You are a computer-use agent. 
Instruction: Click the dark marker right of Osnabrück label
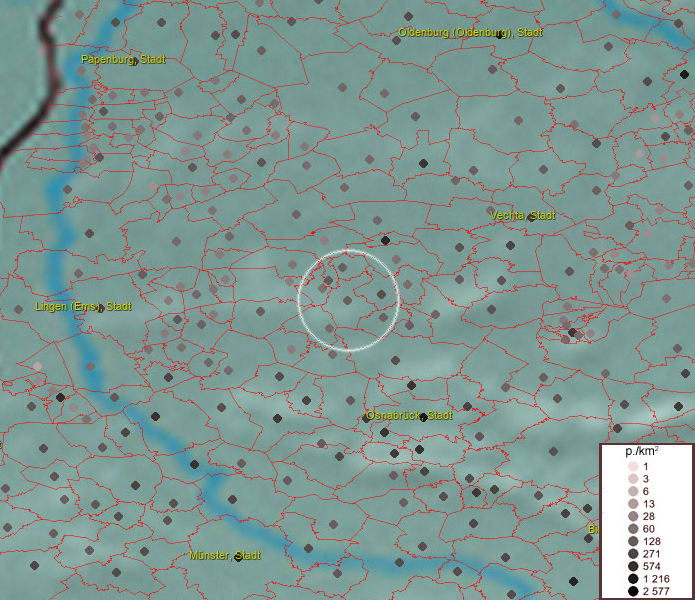(x=424, y=417)
